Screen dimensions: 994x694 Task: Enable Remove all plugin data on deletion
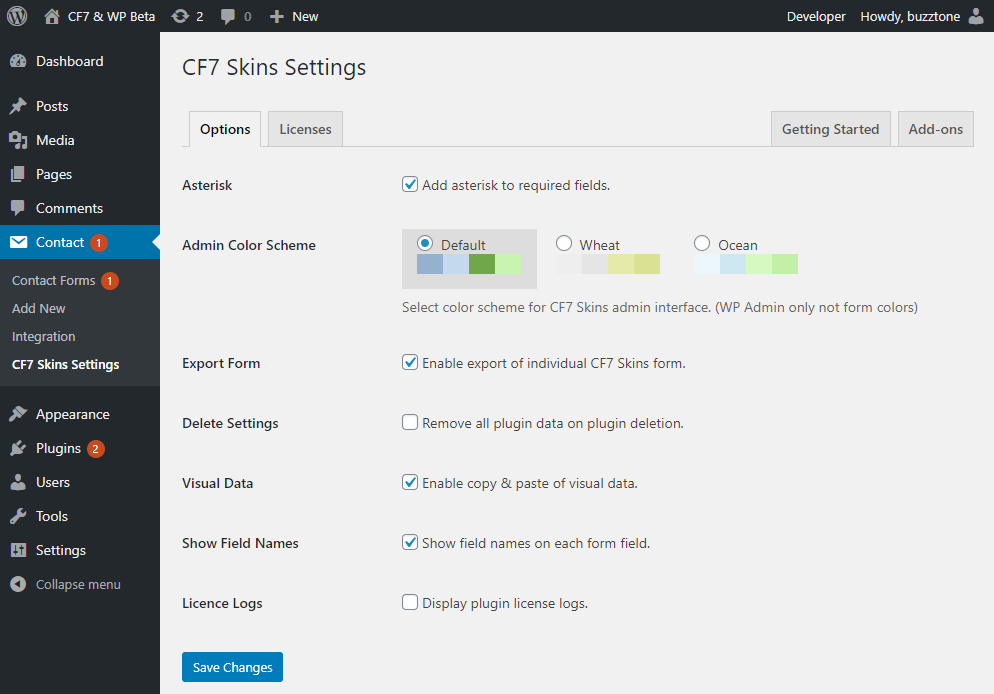click(x=410, y=422)
